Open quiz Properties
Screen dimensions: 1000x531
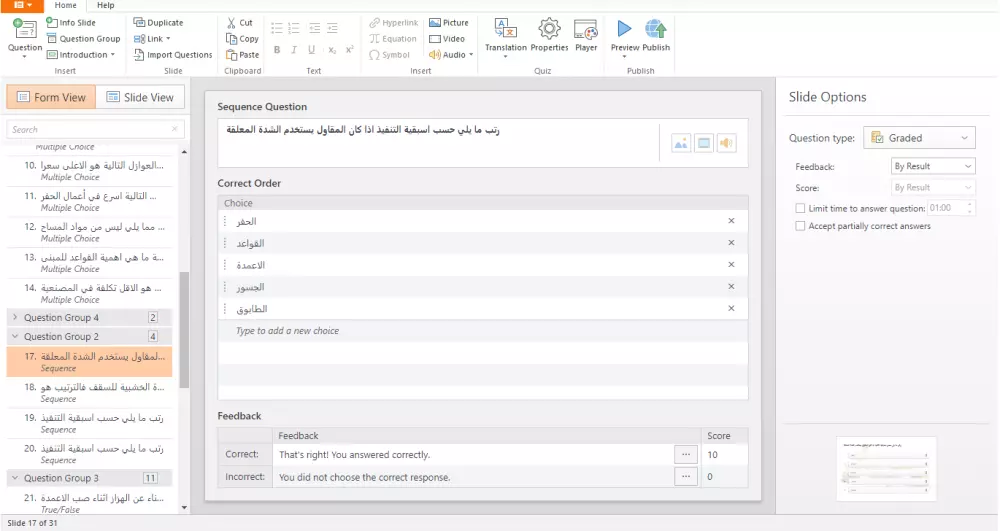549,36
